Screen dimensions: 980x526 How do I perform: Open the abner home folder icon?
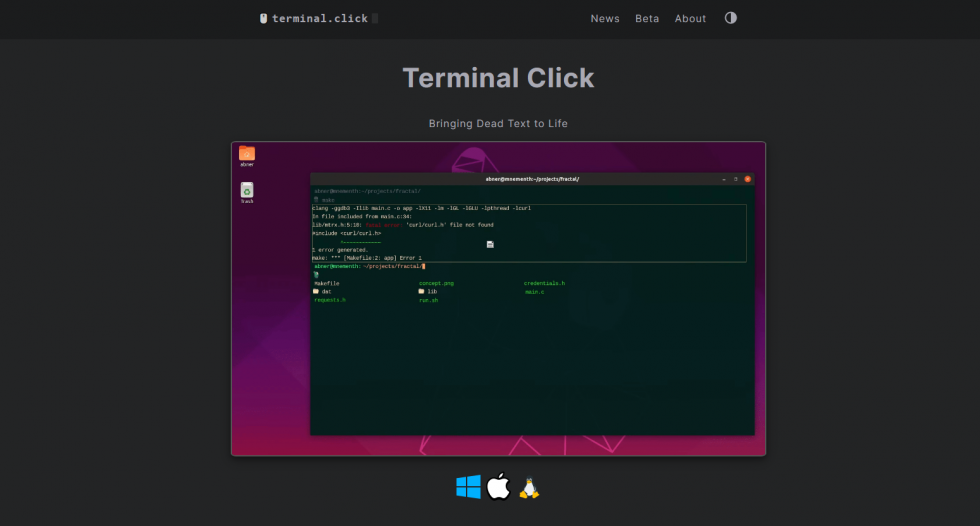247,154
